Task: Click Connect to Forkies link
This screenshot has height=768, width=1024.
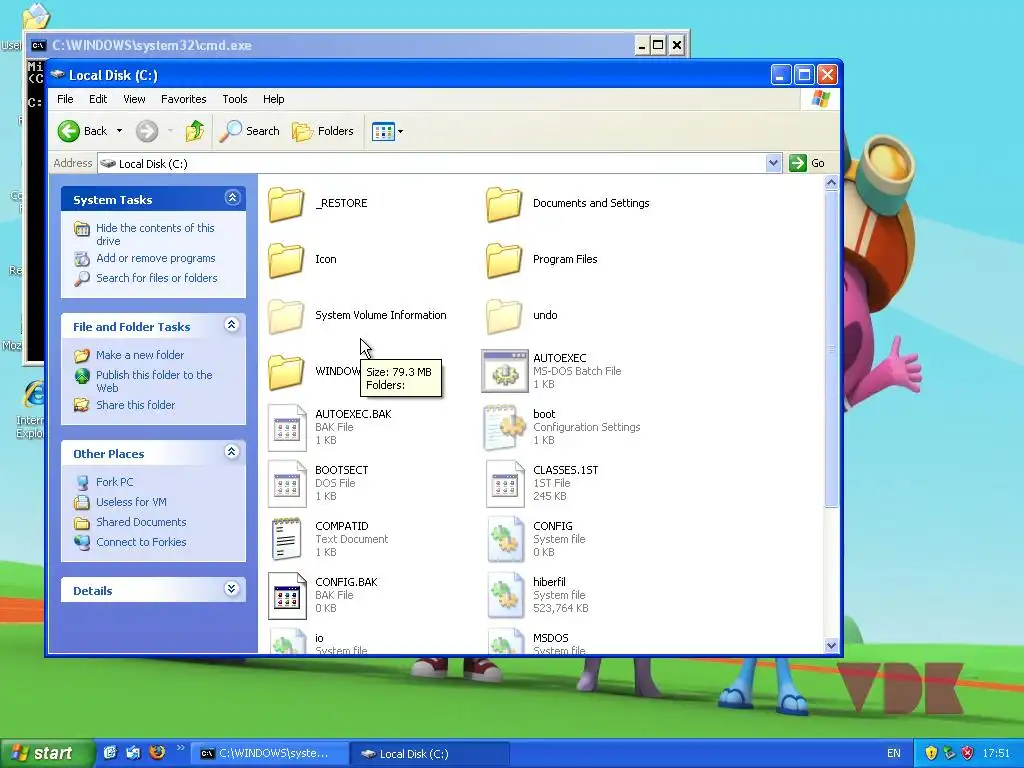Action: (141, 543)
